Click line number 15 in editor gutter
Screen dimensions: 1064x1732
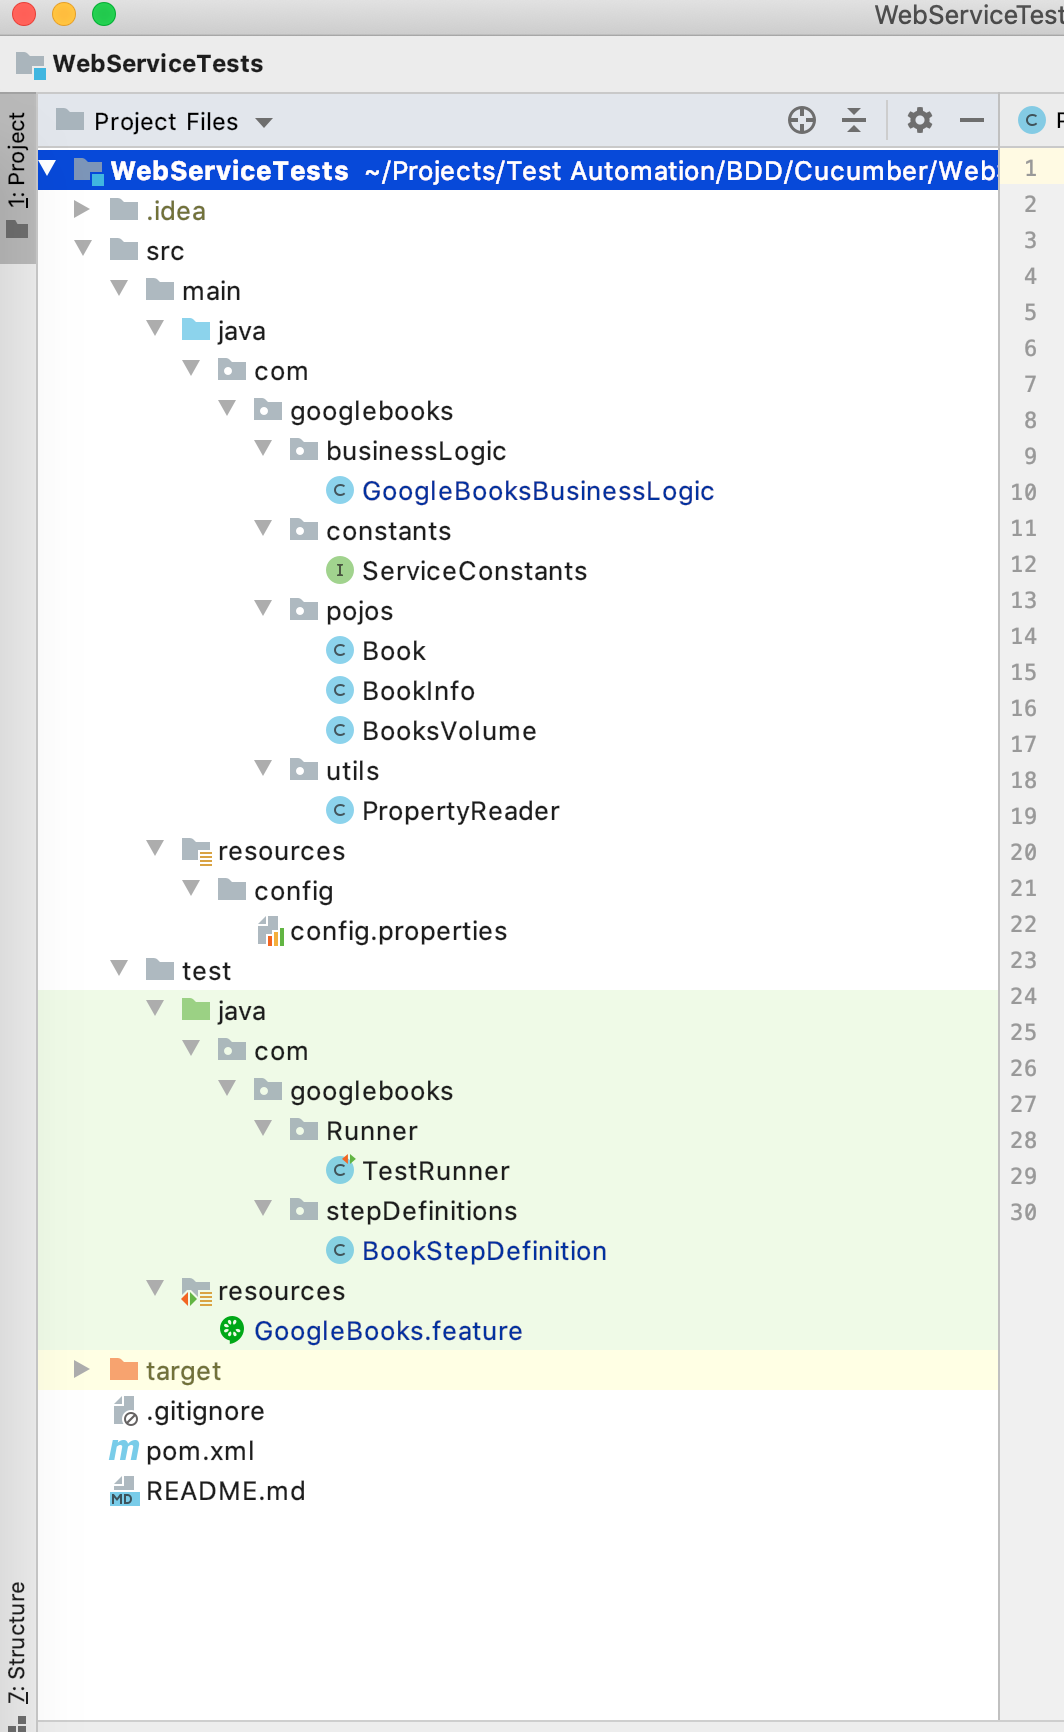[x=1023, y=672]
